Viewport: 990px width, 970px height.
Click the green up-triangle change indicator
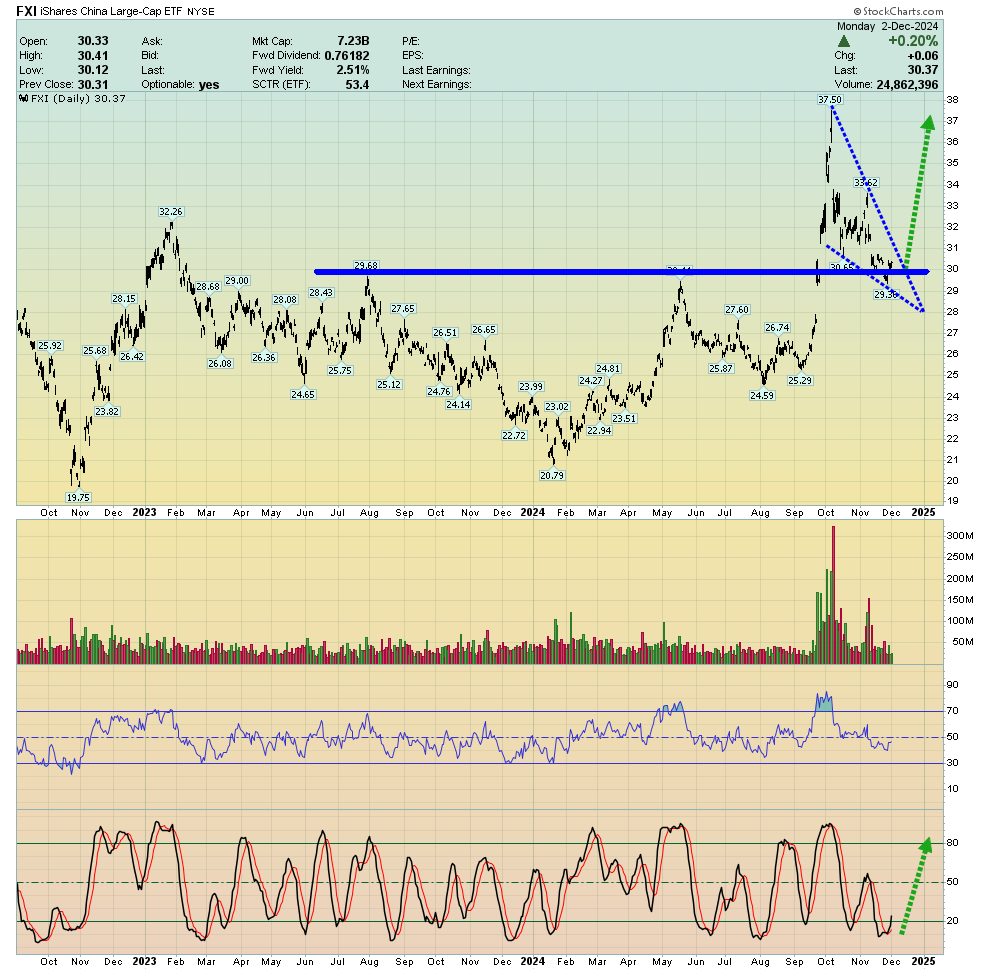[843, 41]
